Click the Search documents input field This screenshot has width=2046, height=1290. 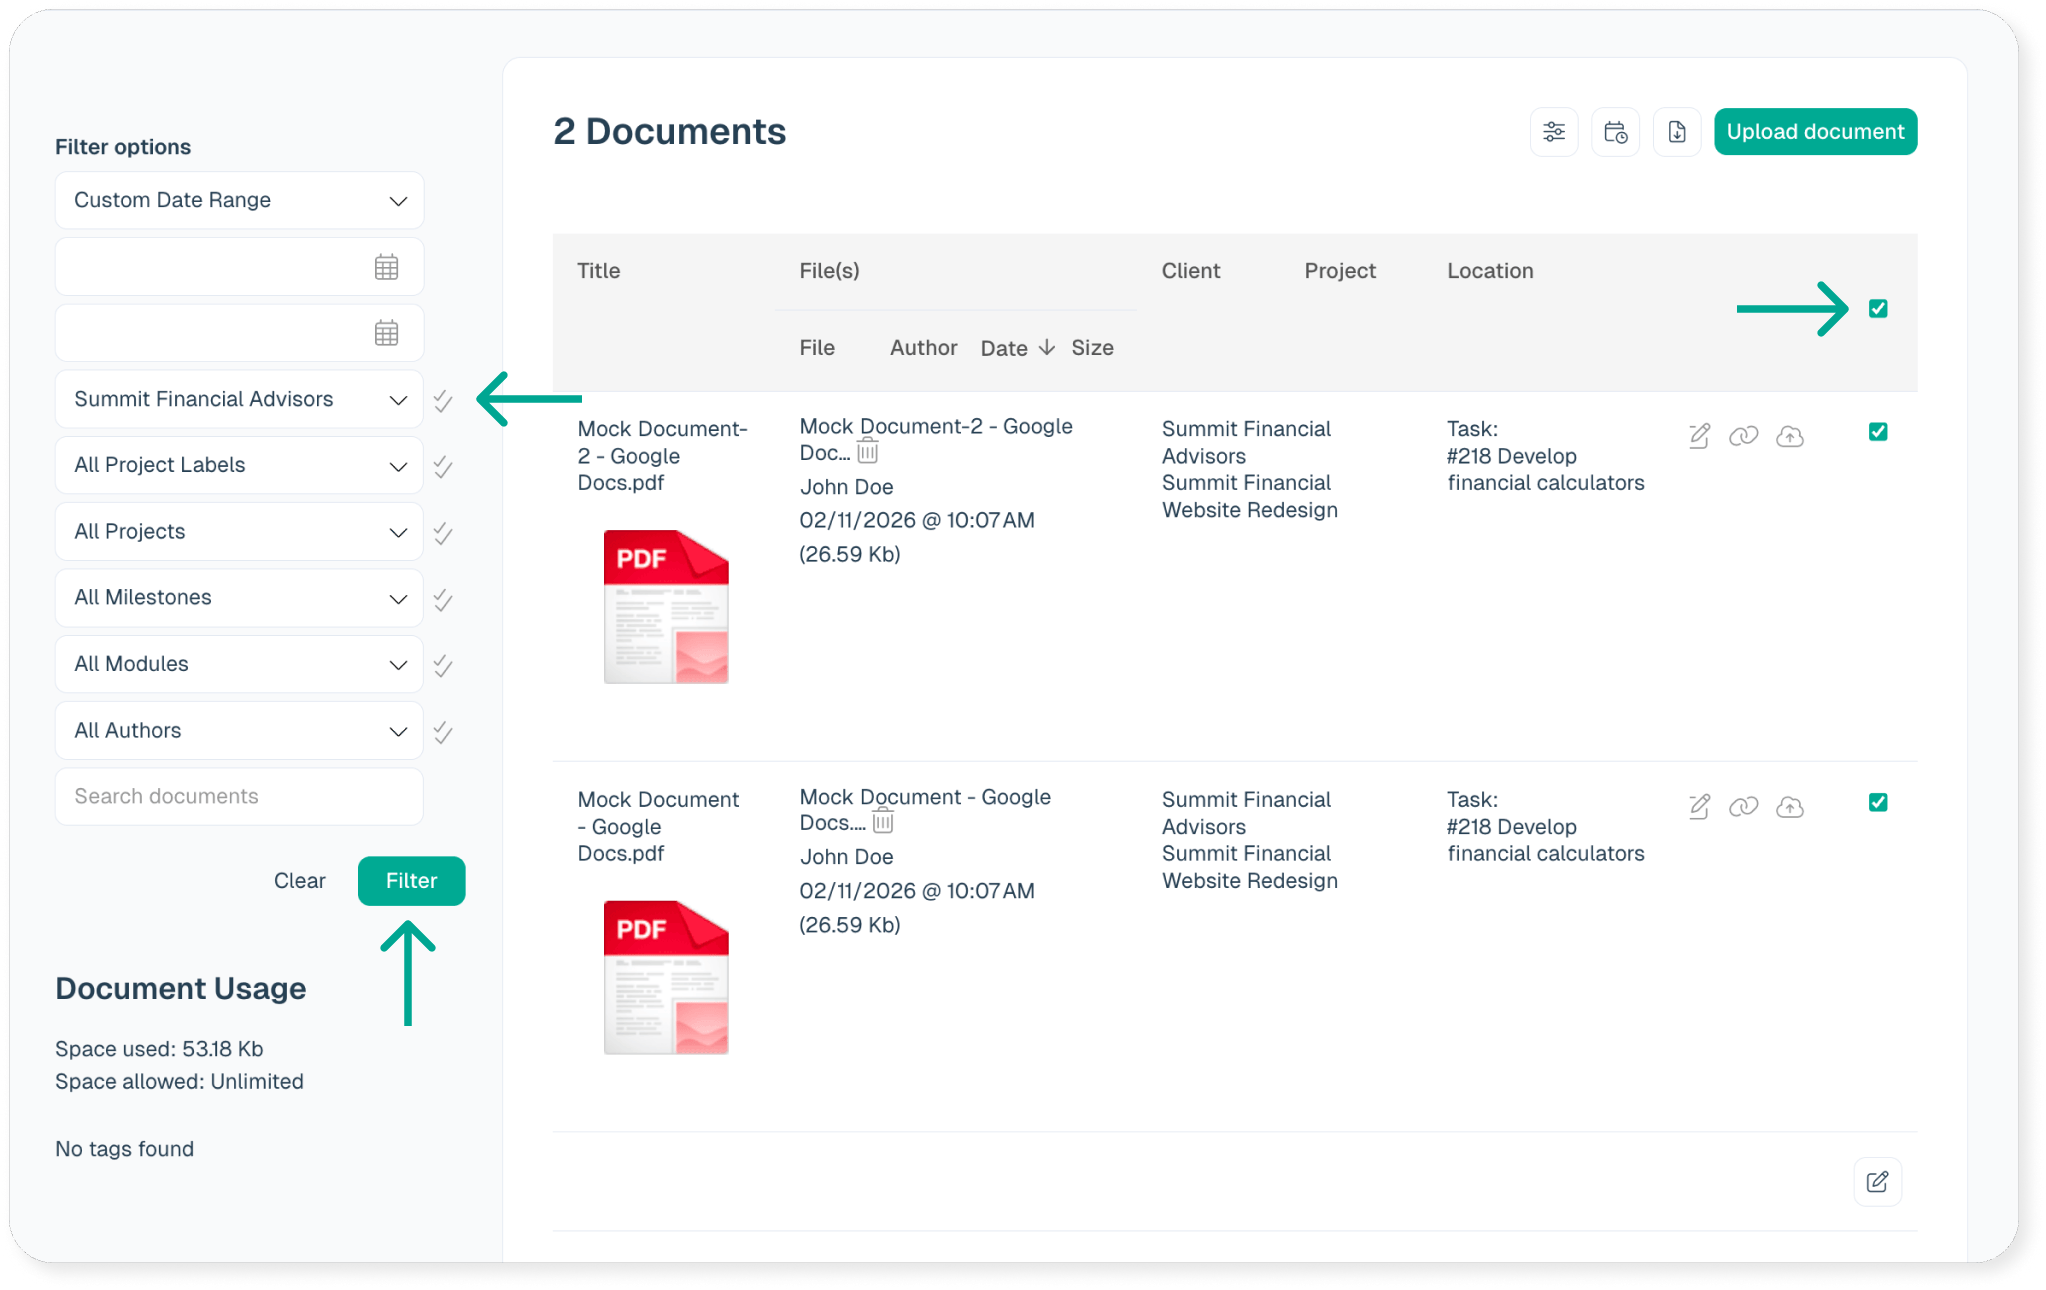pos(239,797)
